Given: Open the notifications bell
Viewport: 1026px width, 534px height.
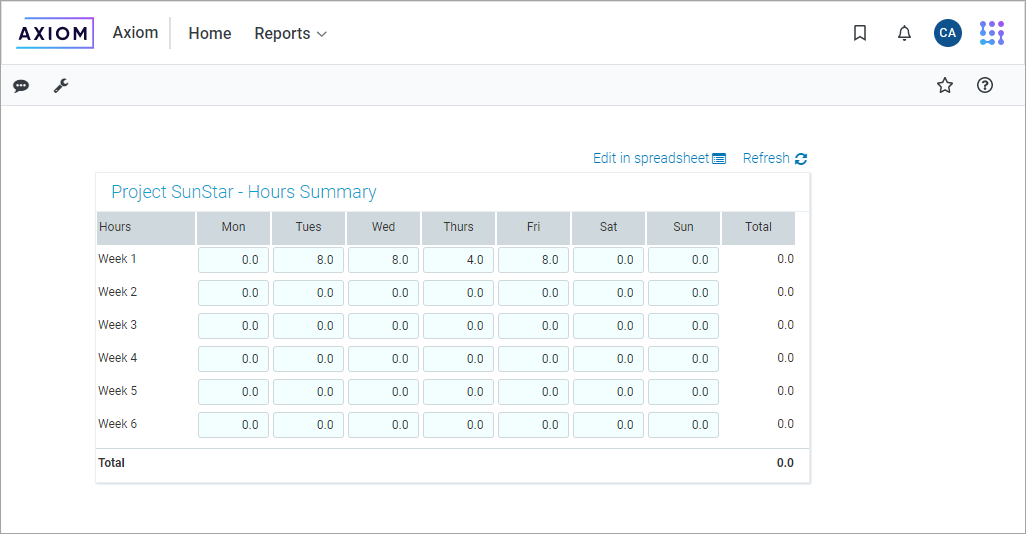Looking at the screenshot, I should (904, 33).
